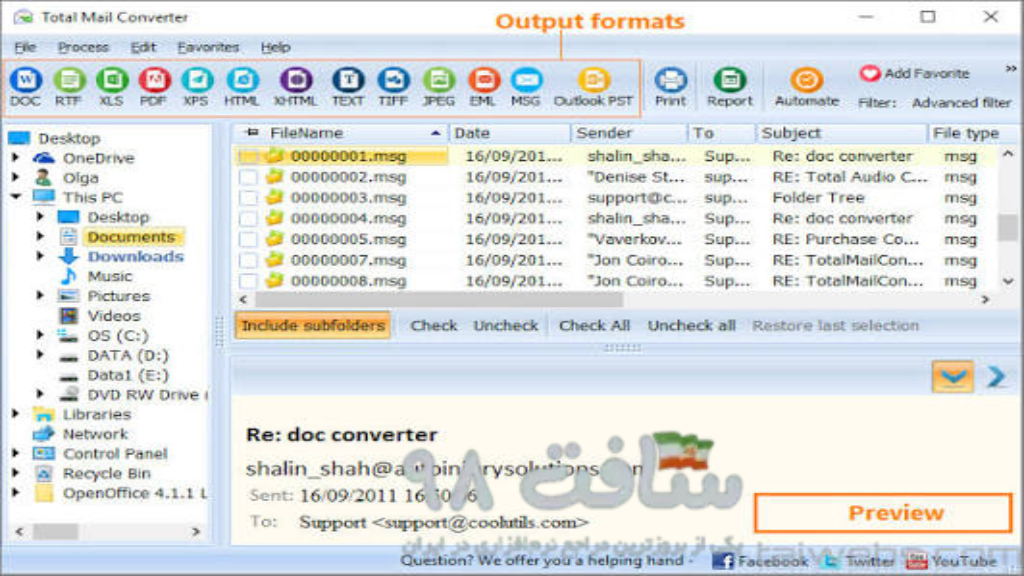Expand Control Panel tree node
This screenshot has height=576, width=1024.
click(x=16, y=453)
